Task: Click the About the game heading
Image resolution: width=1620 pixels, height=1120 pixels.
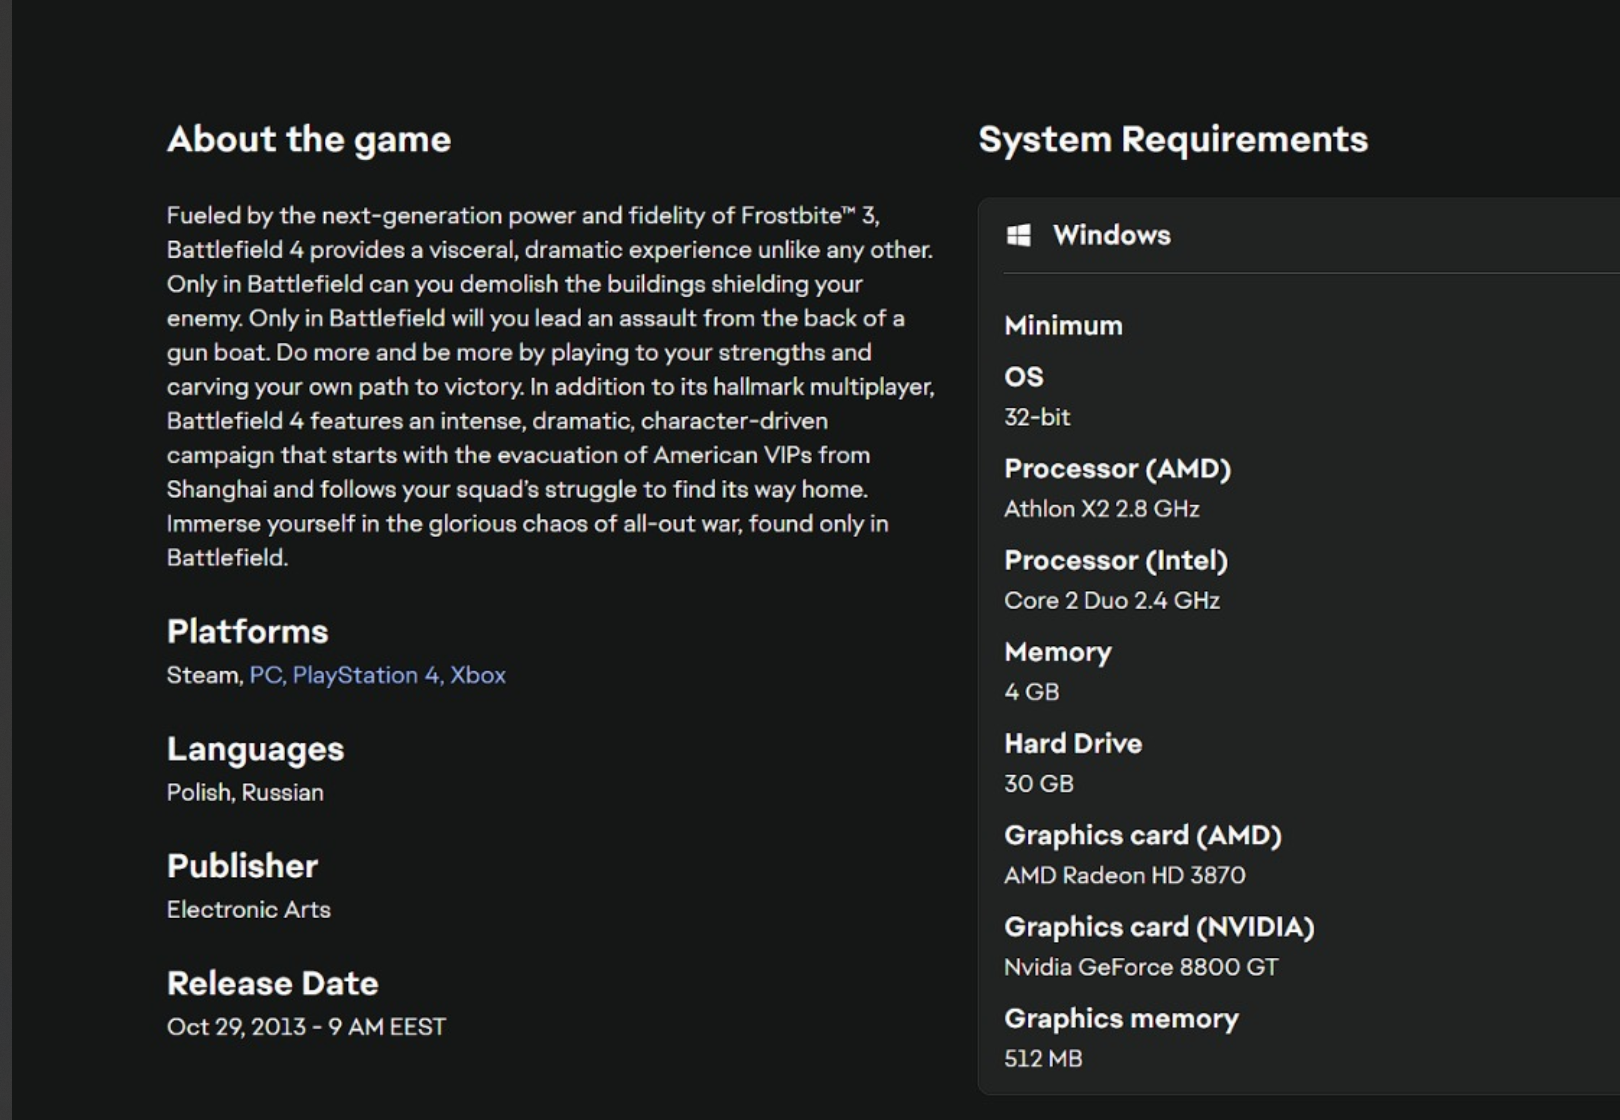Action: [308, 139]
